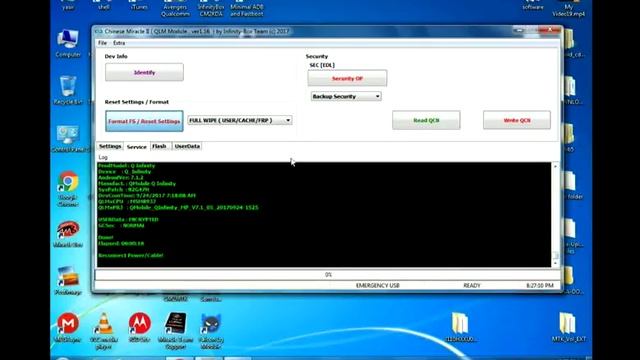The height and width of the screenshot is (360, 640).
Task: Open the InfinityBox CM2KDA desktop icon
Action: (x=211, y=8)
